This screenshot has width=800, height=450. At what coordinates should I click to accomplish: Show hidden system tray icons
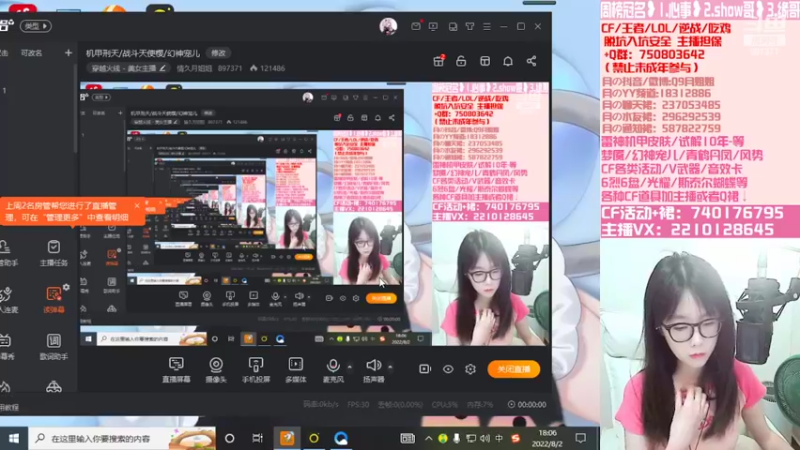[x=429, y=438]
